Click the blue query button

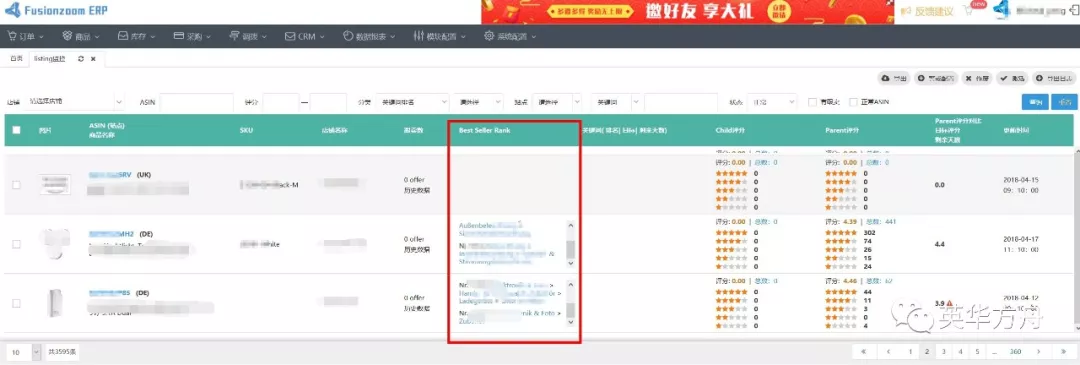point(1035,102)
